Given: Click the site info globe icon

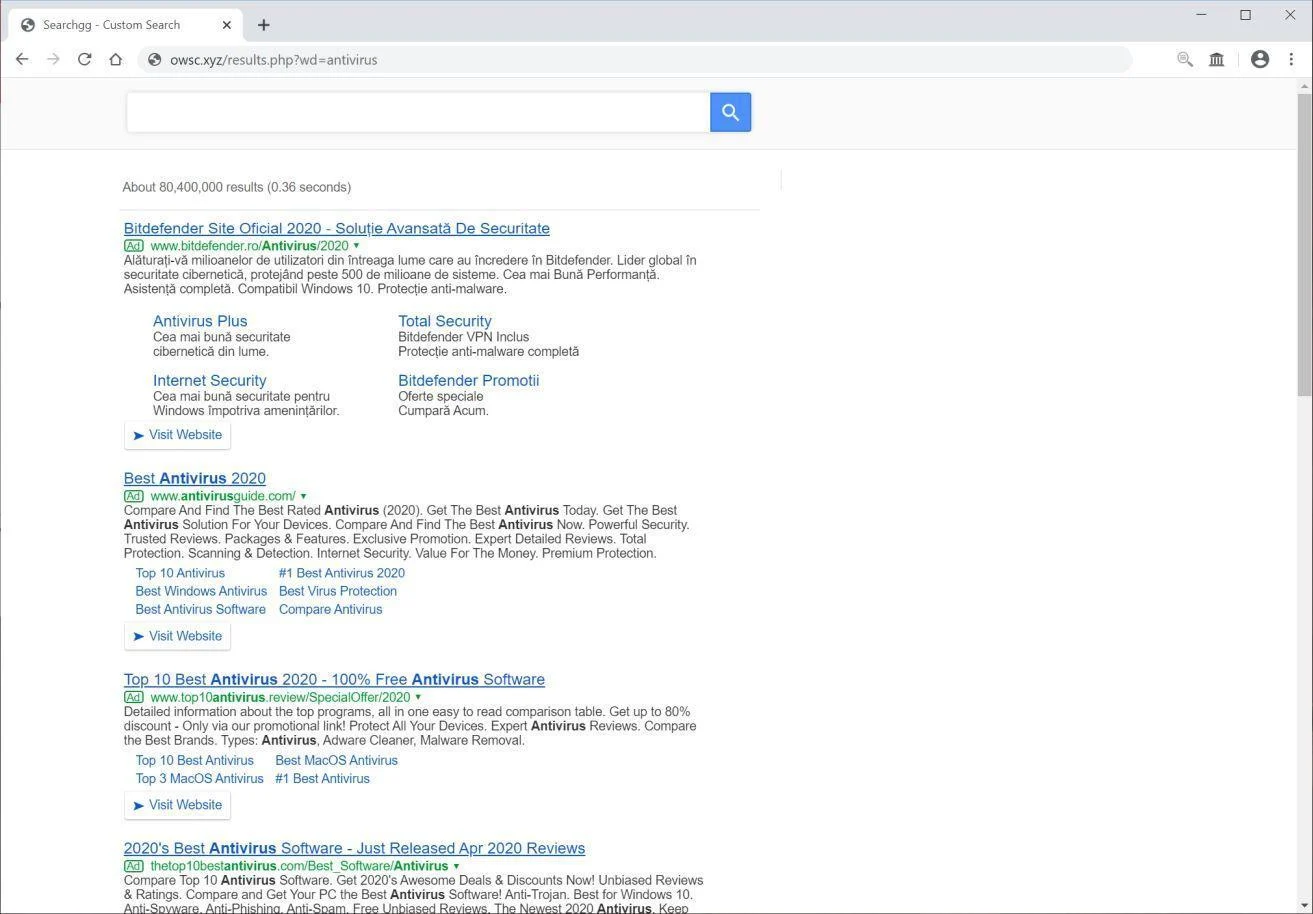Looking at the screenshot, I should [154, 60].
